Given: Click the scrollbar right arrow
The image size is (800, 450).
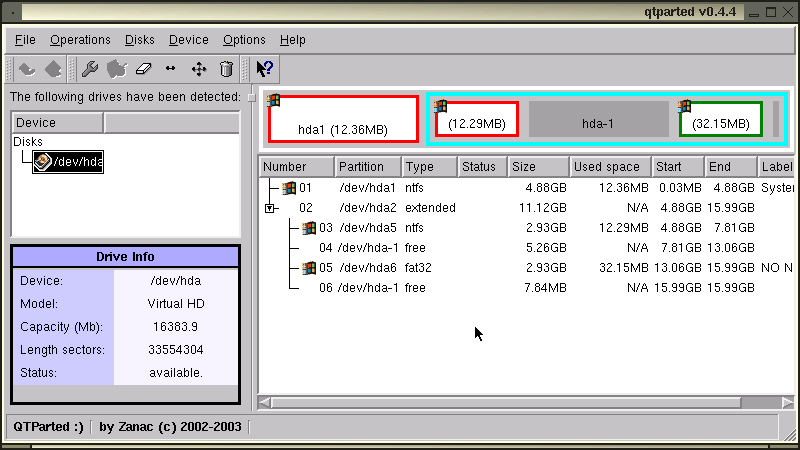Looking at the screenshot, I should pos(788,403).
